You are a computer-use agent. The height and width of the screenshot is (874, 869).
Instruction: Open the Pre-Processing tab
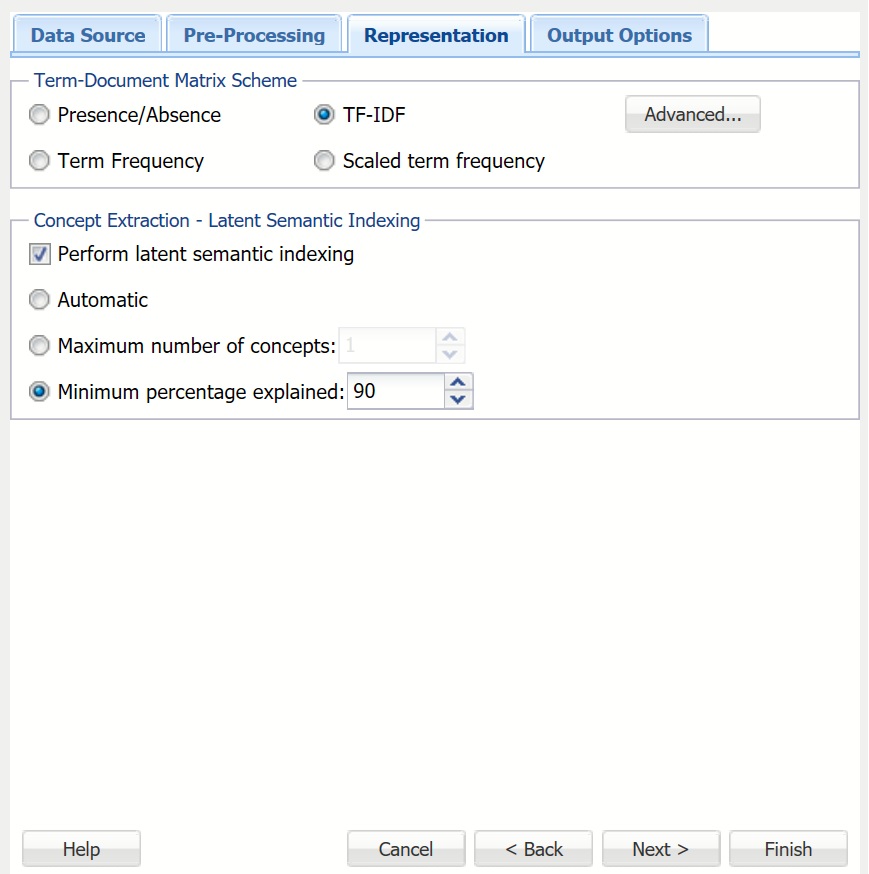tap(254, 35)
